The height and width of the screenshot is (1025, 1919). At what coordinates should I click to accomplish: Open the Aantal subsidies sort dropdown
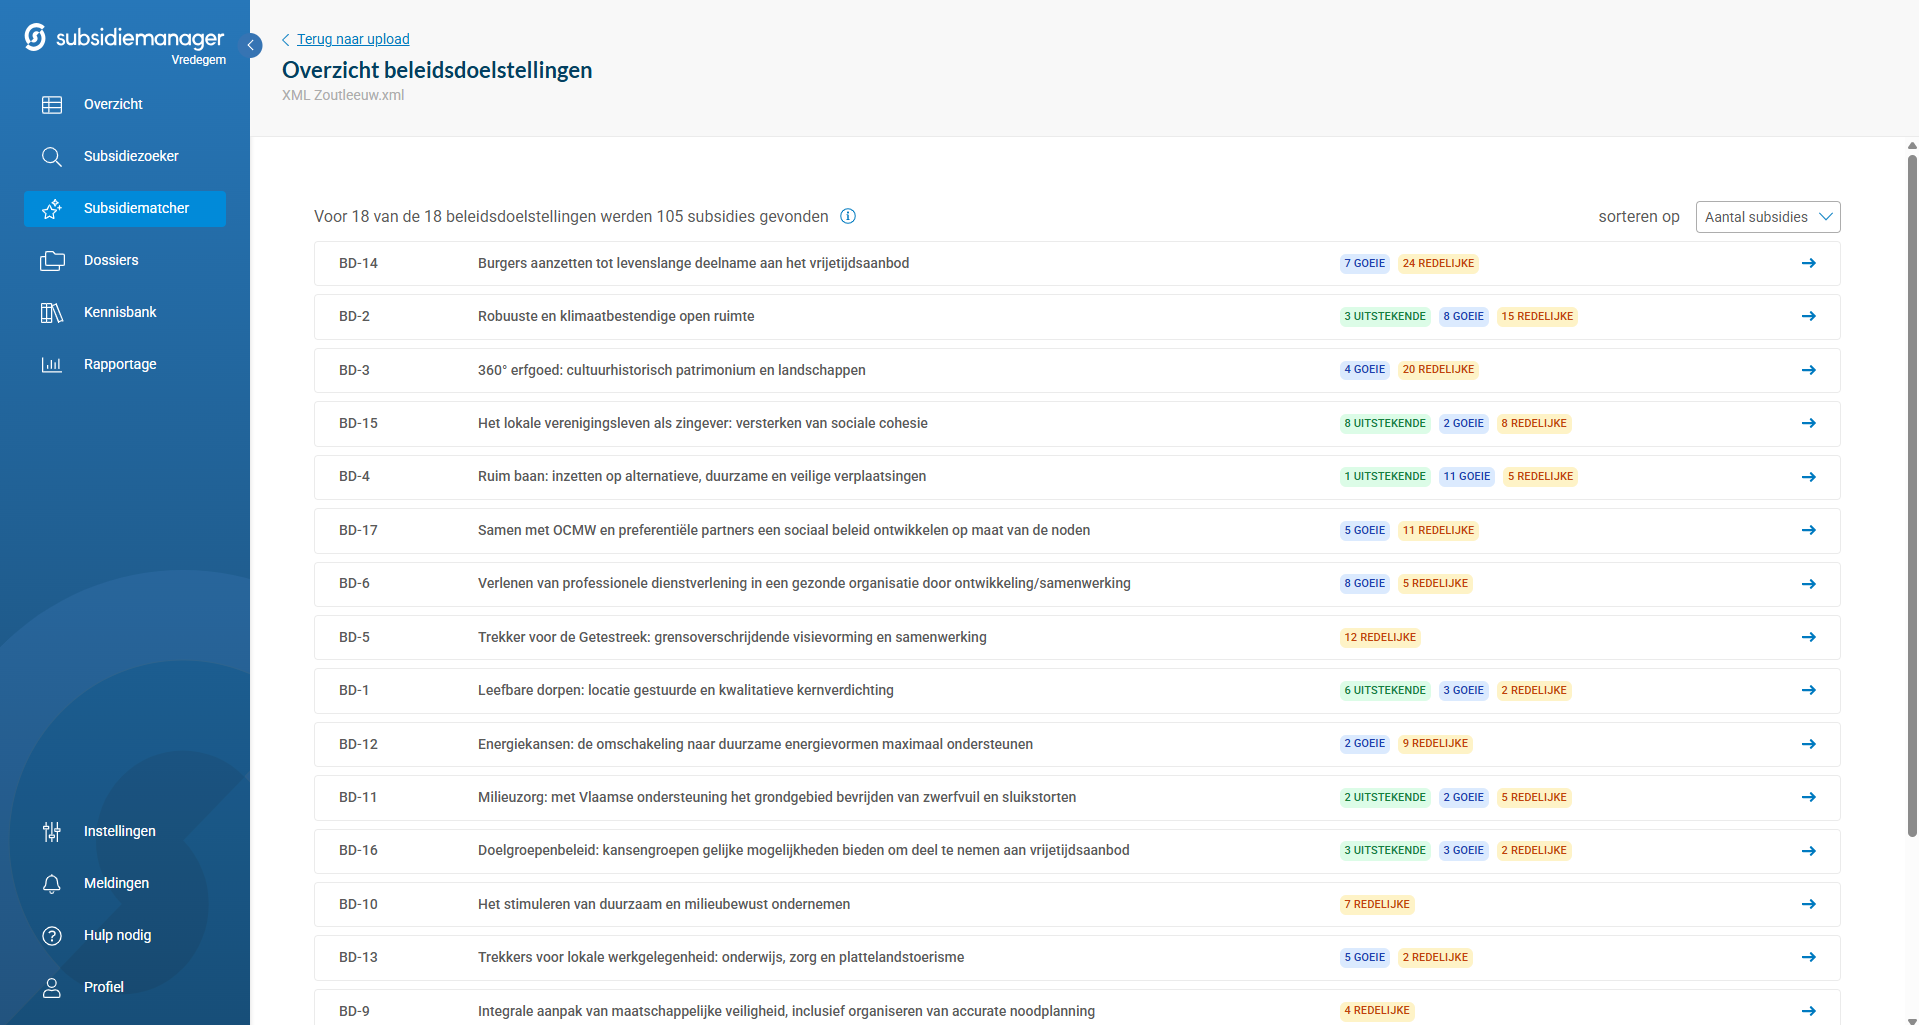click(x=1767, y=217)
